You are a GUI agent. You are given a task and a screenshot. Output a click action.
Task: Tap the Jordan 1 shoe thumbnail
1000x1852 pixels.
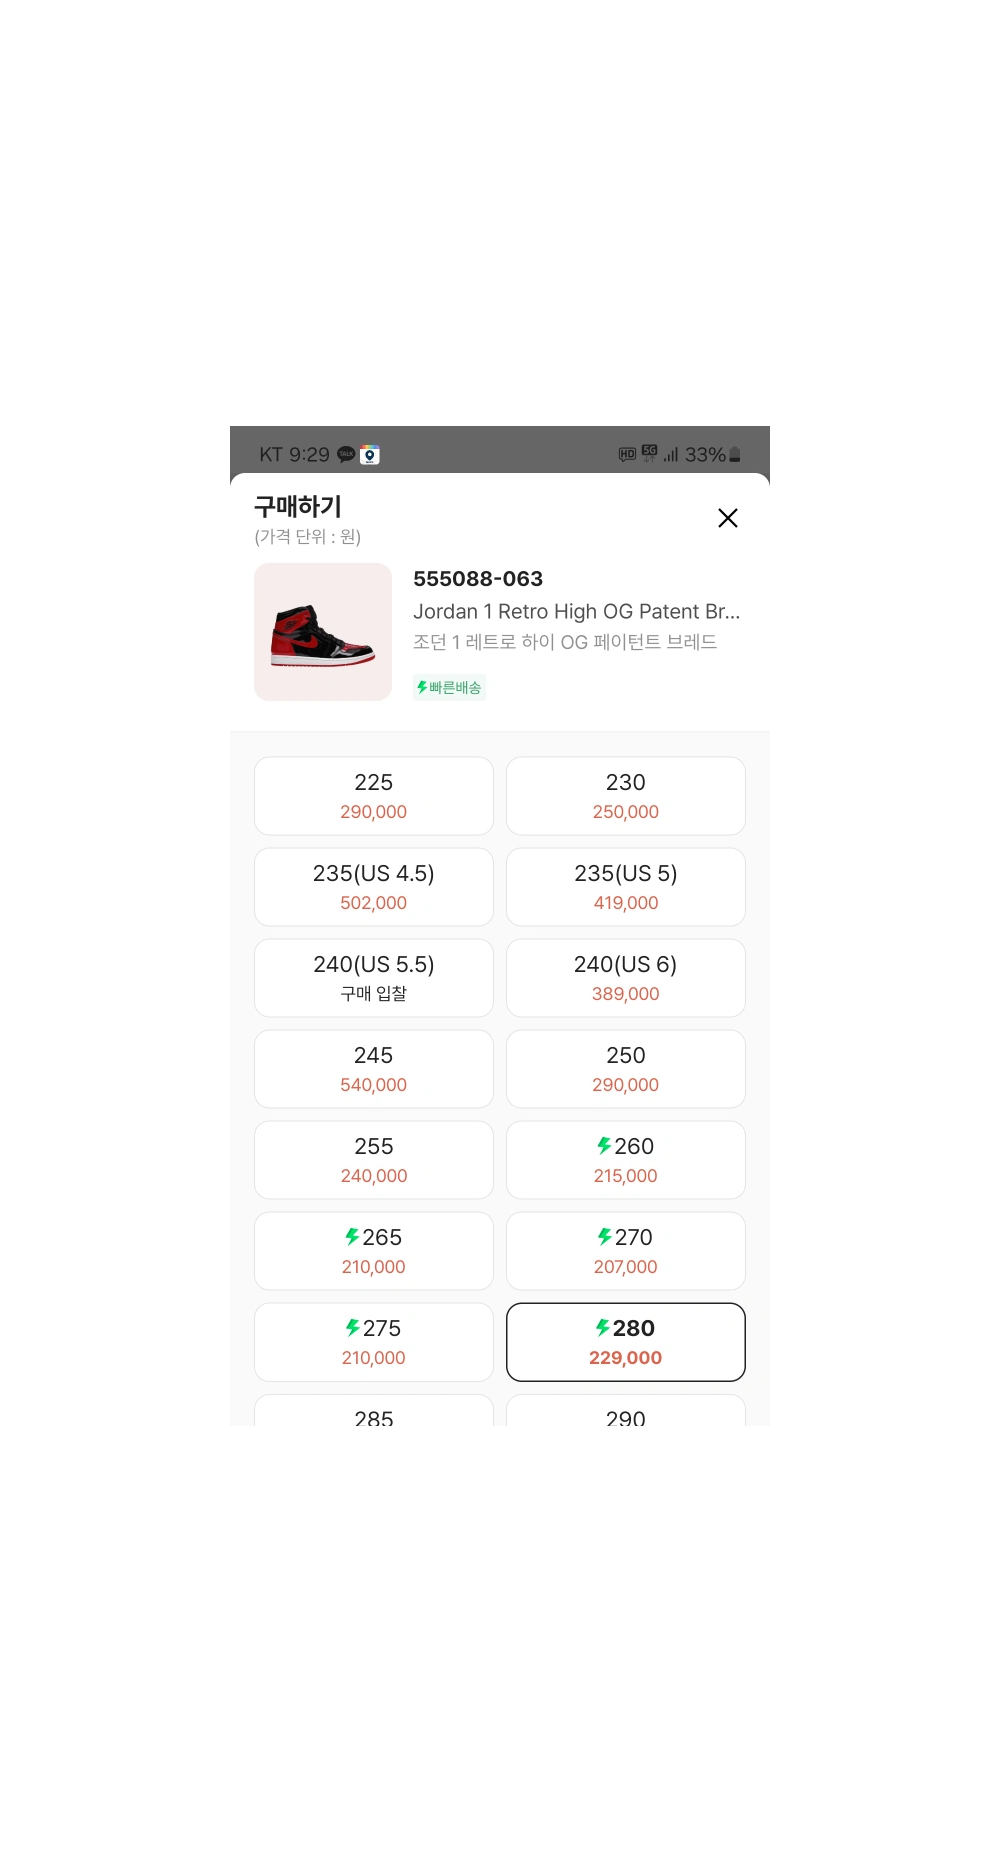click(x=323, y=632)
